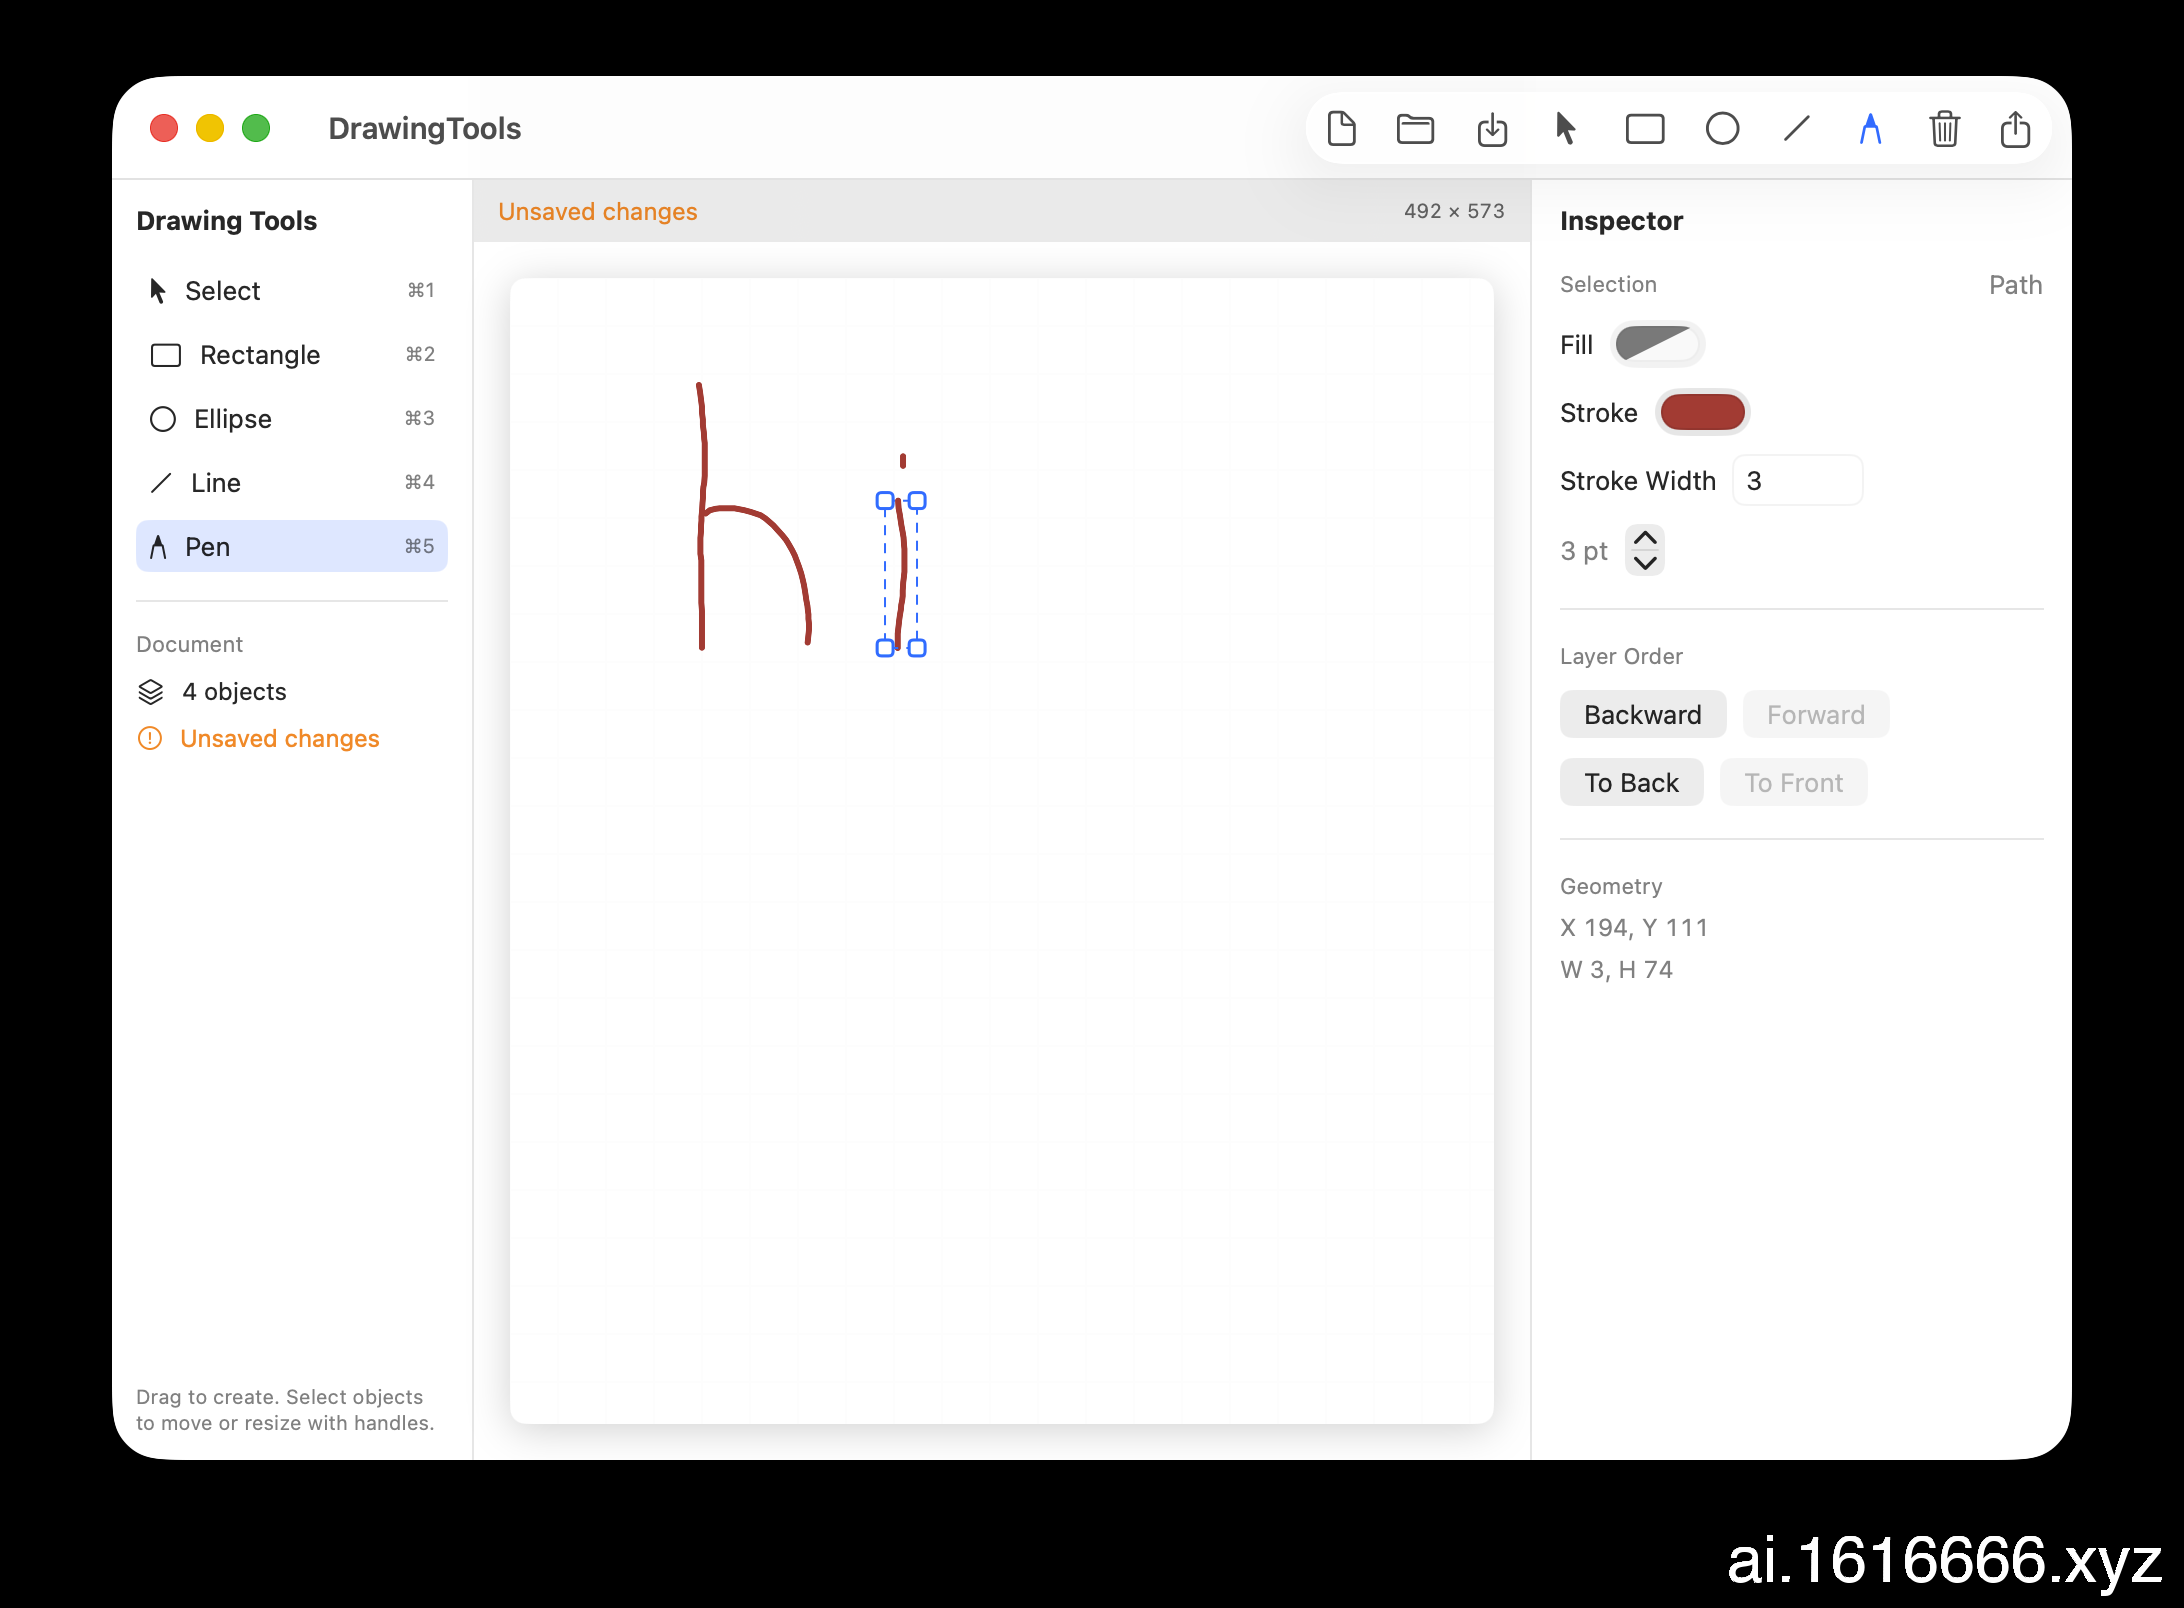The height and width of the screenshot is (1608, 2184).
Task: Click the top-left selection handle of path
Action: [885, 501]
